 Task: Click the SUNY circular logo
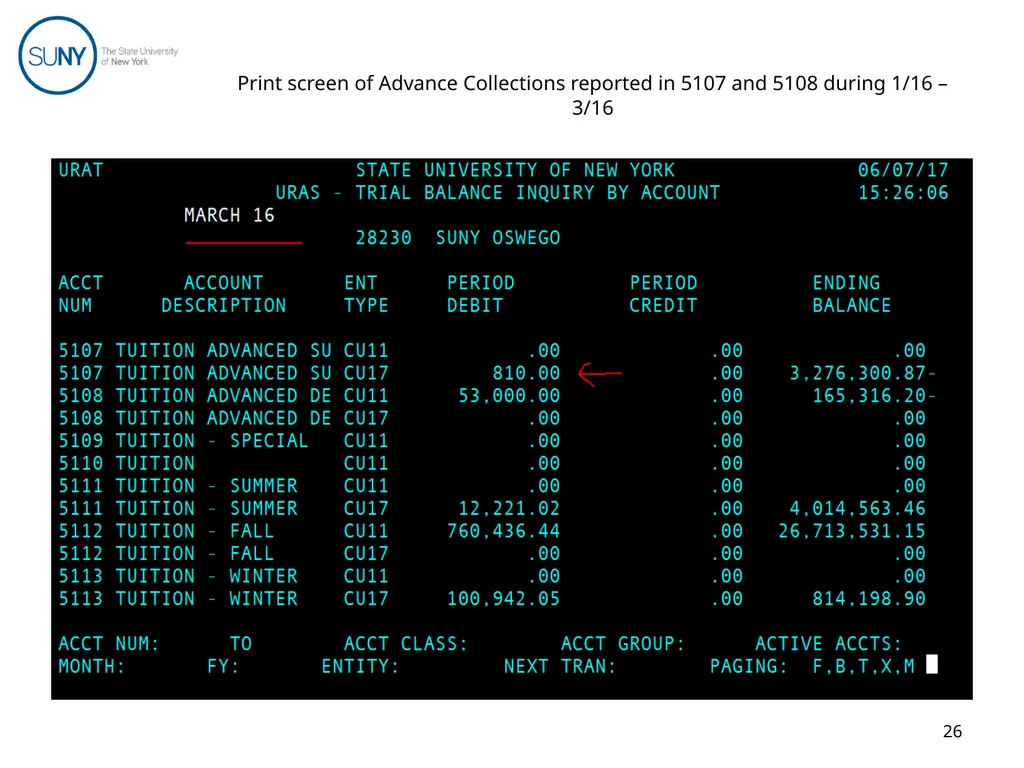click(x=57, y=56)
